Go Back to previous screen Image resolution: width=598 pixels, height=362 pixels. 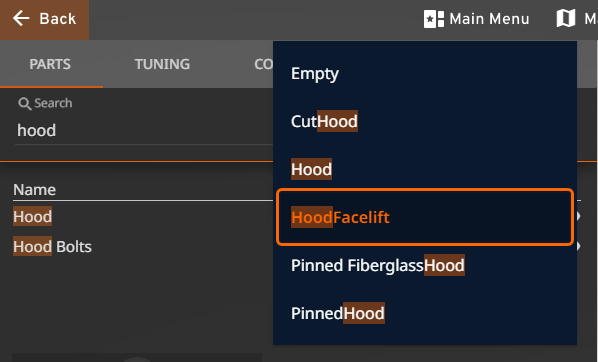(44, 19)
